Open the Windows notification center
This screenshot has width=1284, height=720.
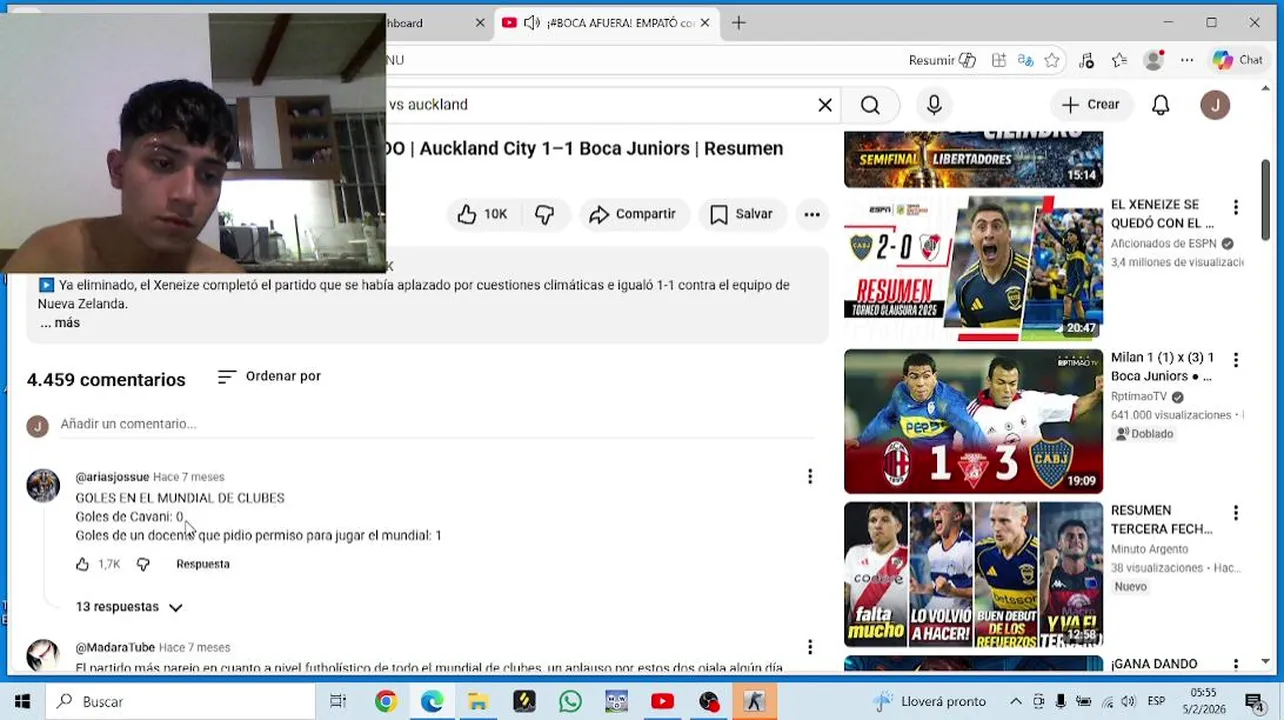click(x=1253, y=702)
